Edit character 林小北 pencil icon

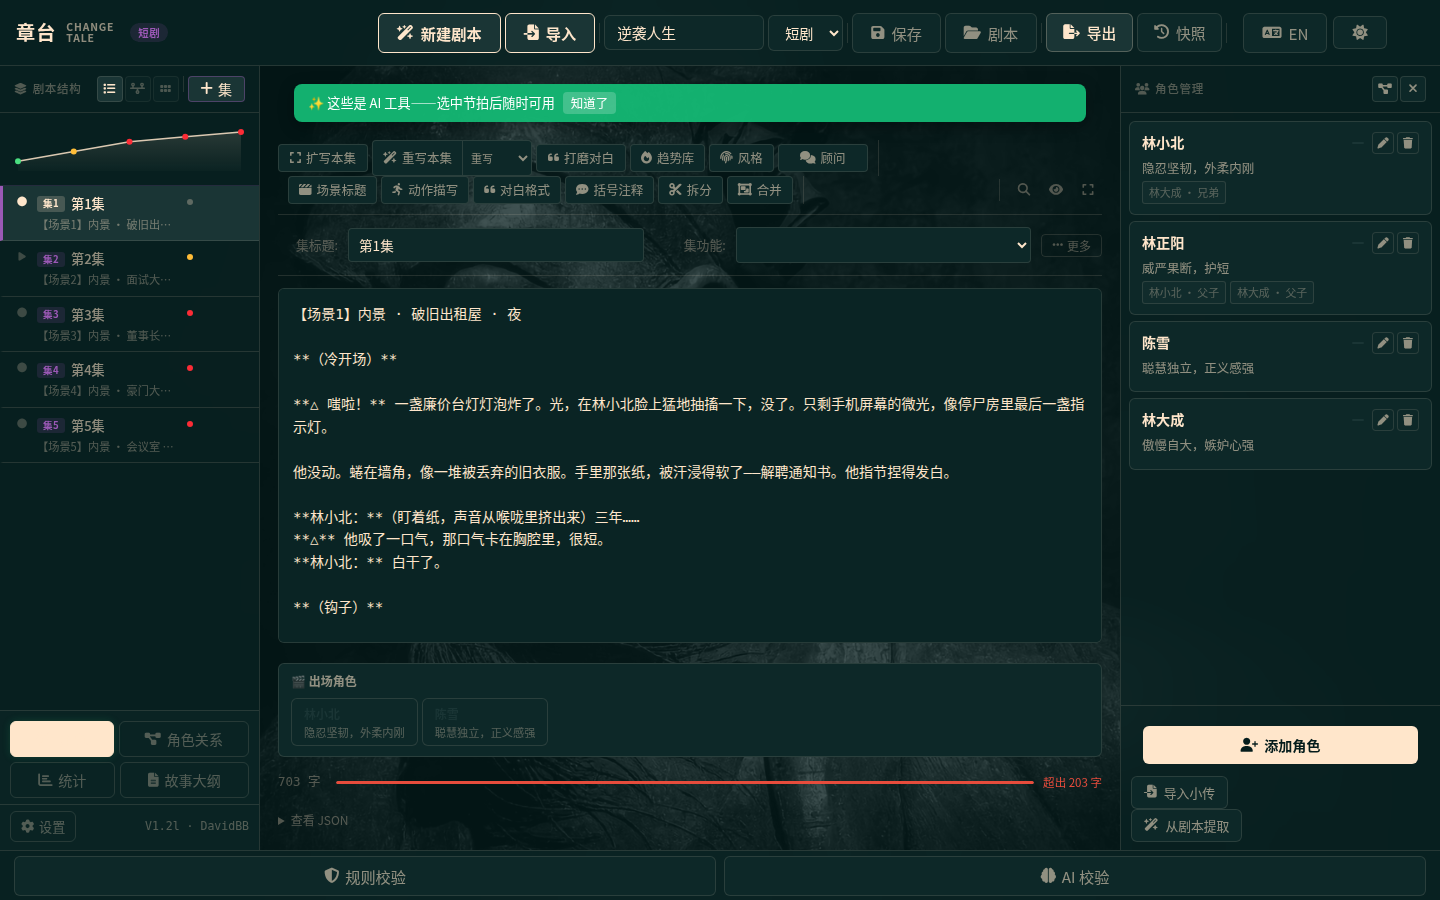point(1383,143)
